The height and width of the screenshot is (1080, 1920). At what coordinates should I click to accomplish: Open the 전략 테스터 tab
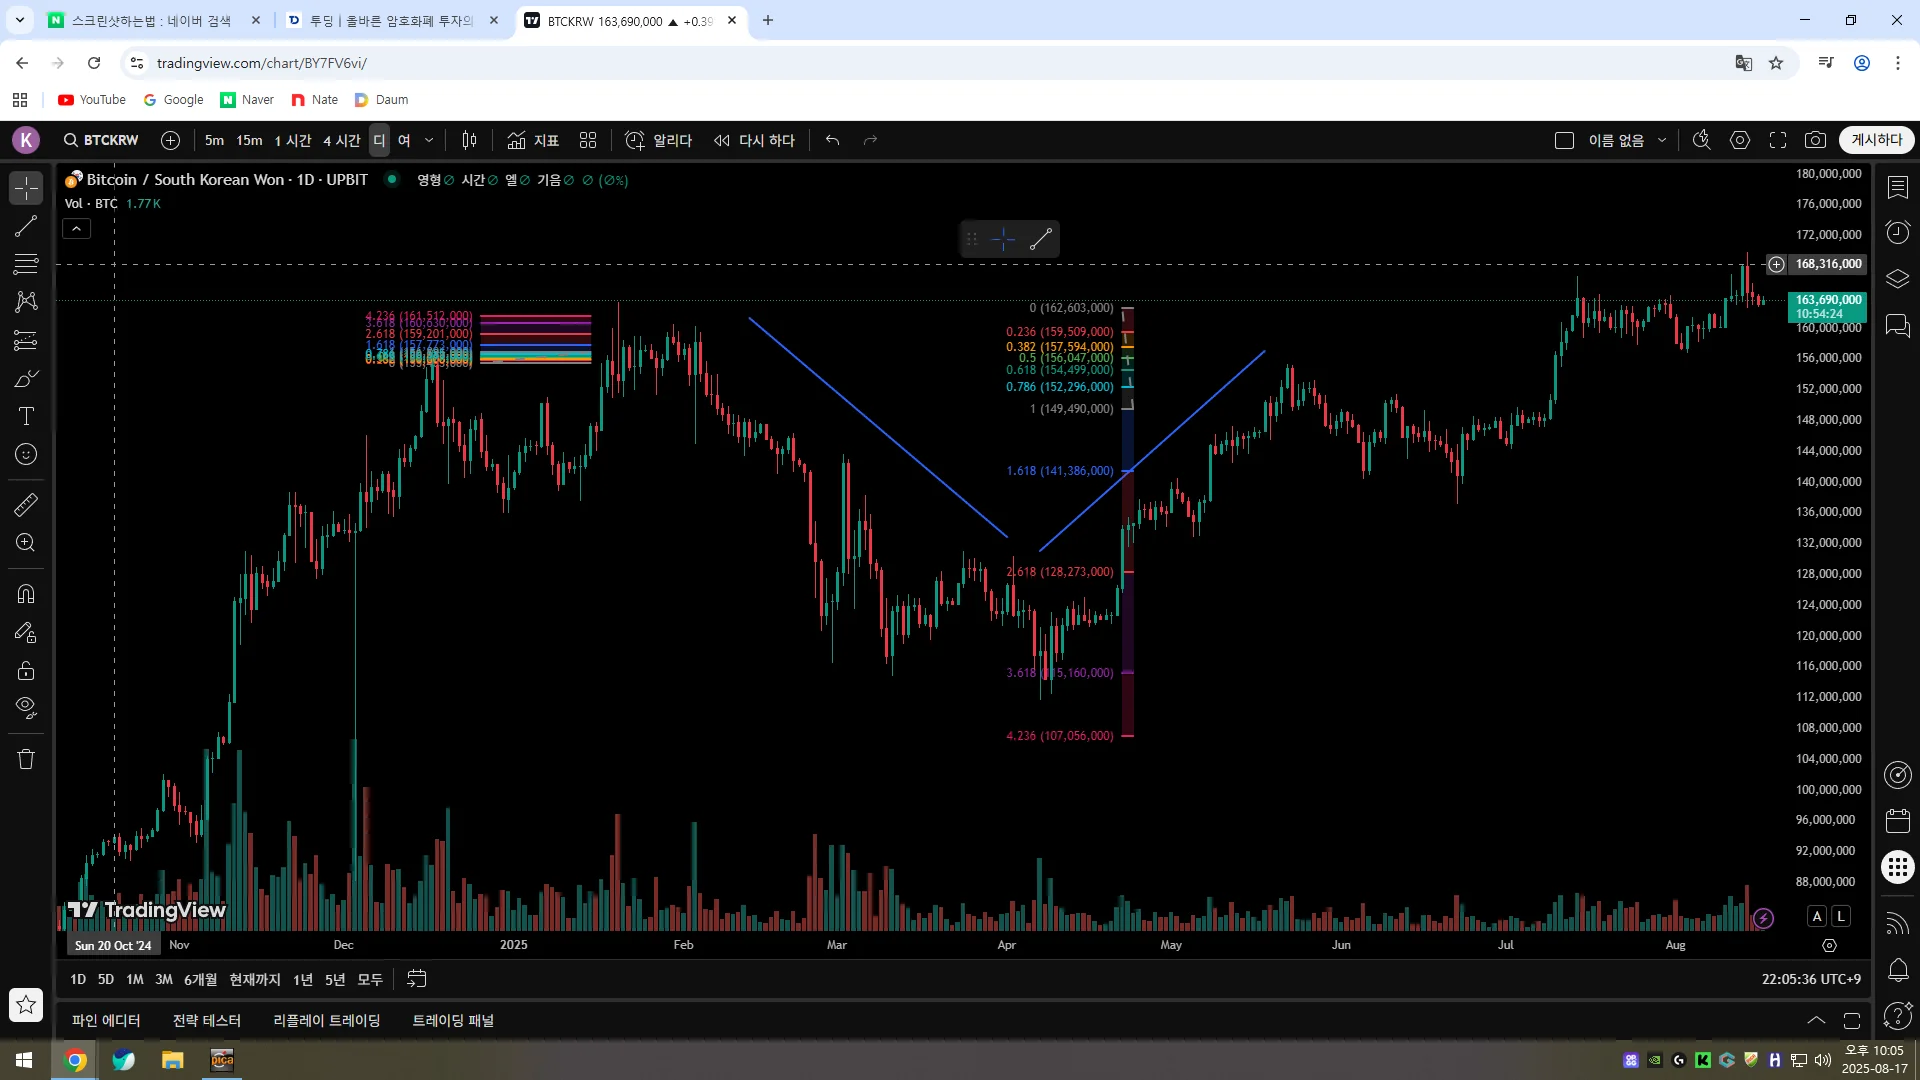[x=206, y=1020]
